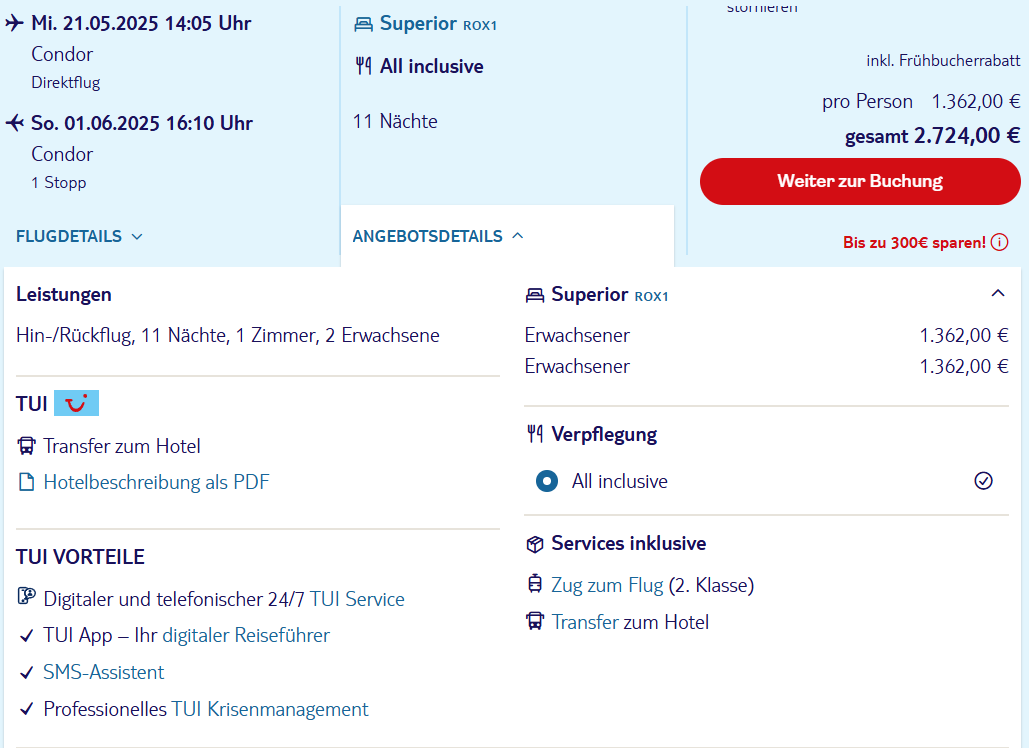Click the train icon beside Zug zum Flug
1029x748 pixels.
(535, 585)
